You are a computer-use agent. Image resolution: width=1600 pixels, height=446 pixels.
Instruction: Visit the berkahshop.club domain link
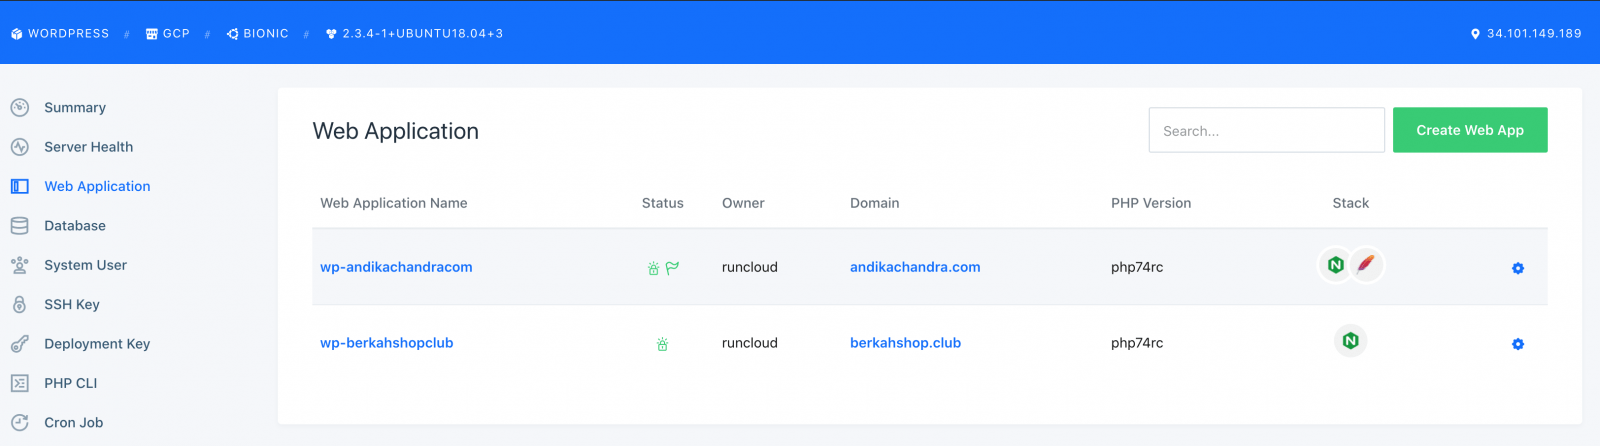905,343
